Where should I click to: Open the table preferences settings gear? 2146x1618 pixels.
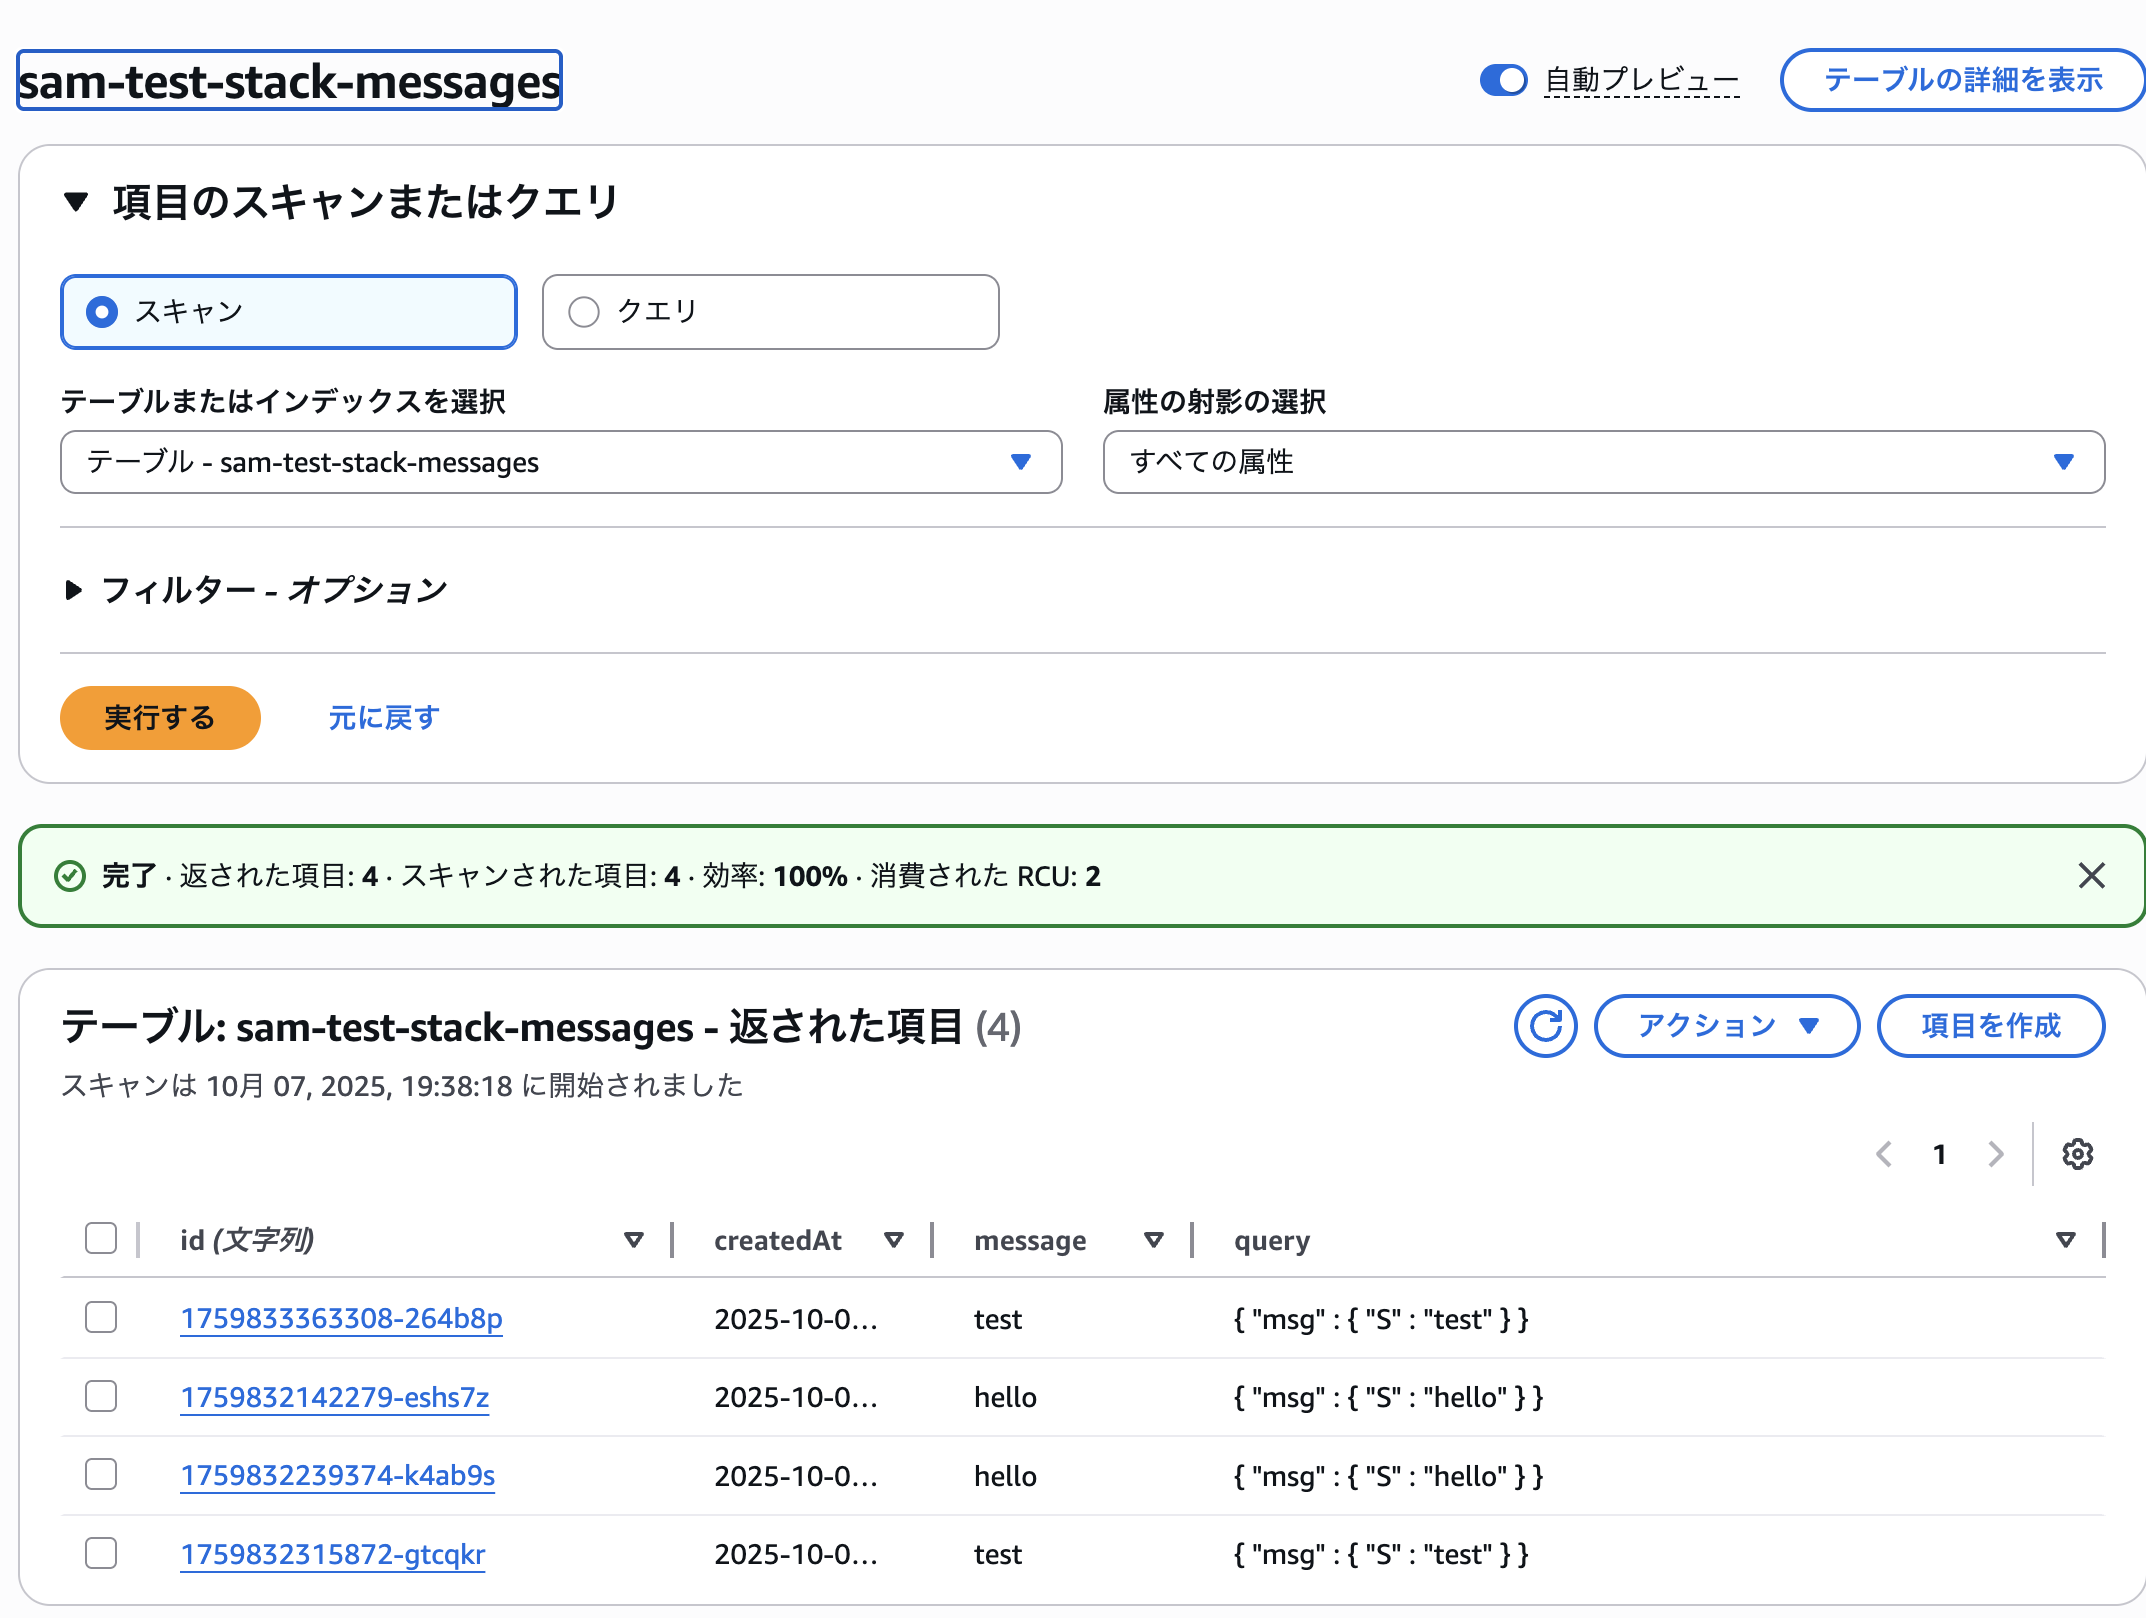(2077, 1154)
